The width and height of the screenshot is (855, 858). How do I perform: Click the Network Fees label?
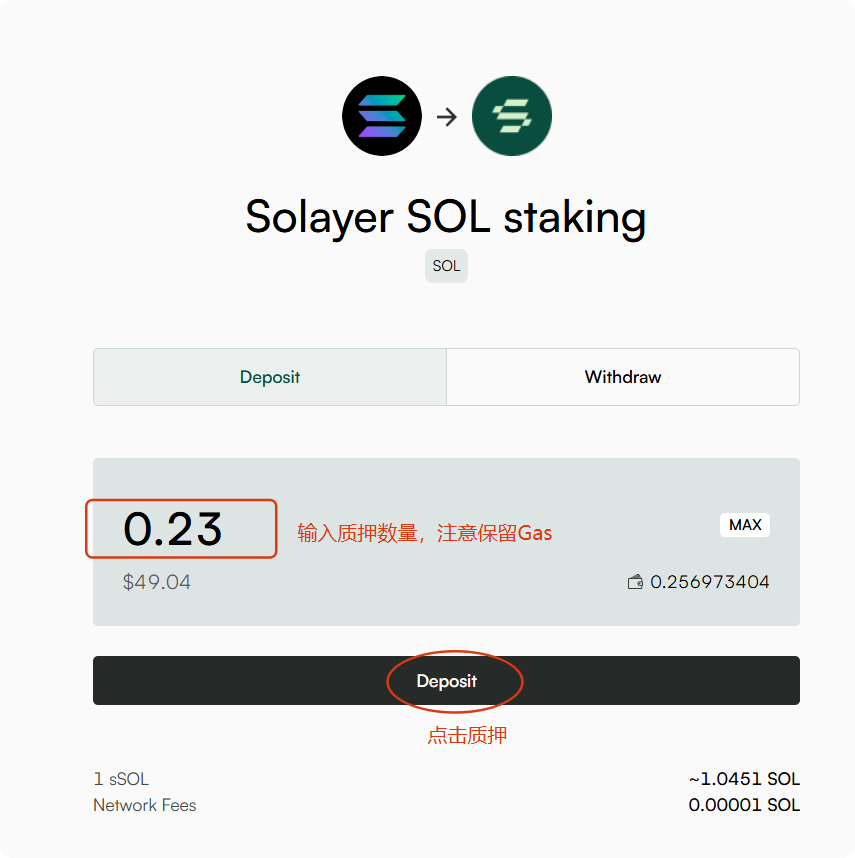pos(144,805)
